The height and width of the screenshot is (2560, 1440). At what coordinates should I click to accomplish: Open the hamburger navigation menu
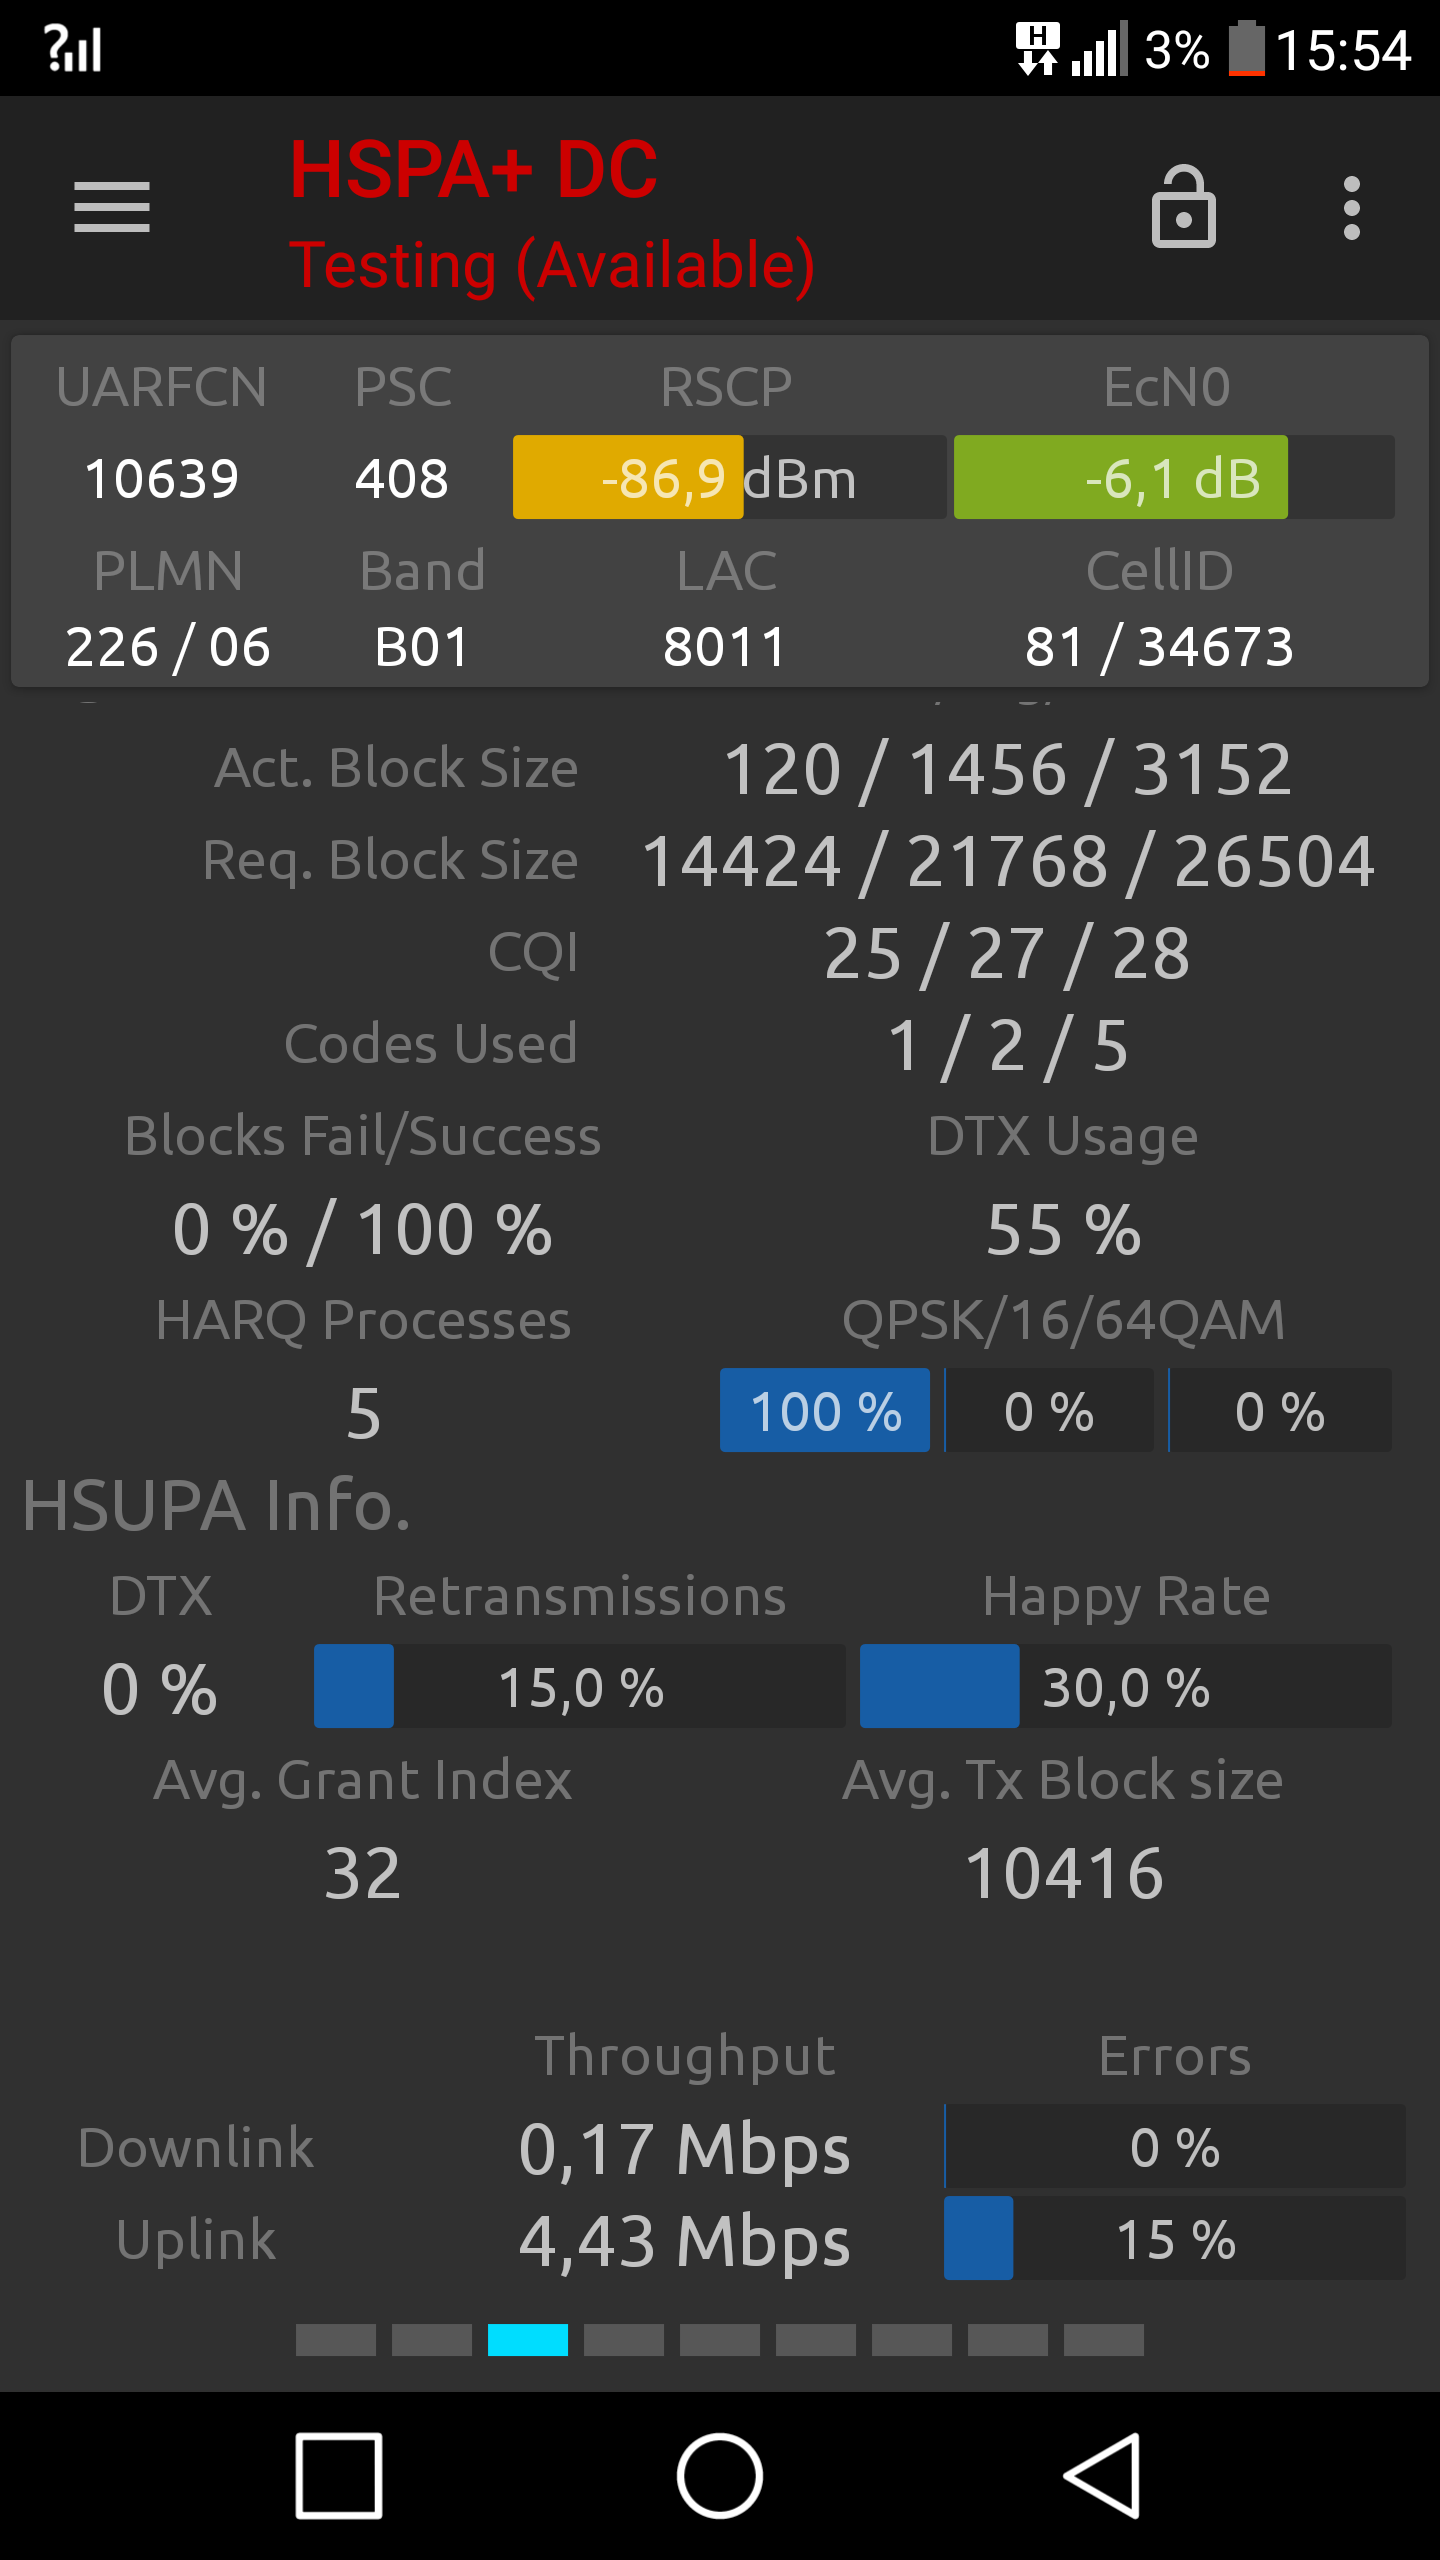112,207
